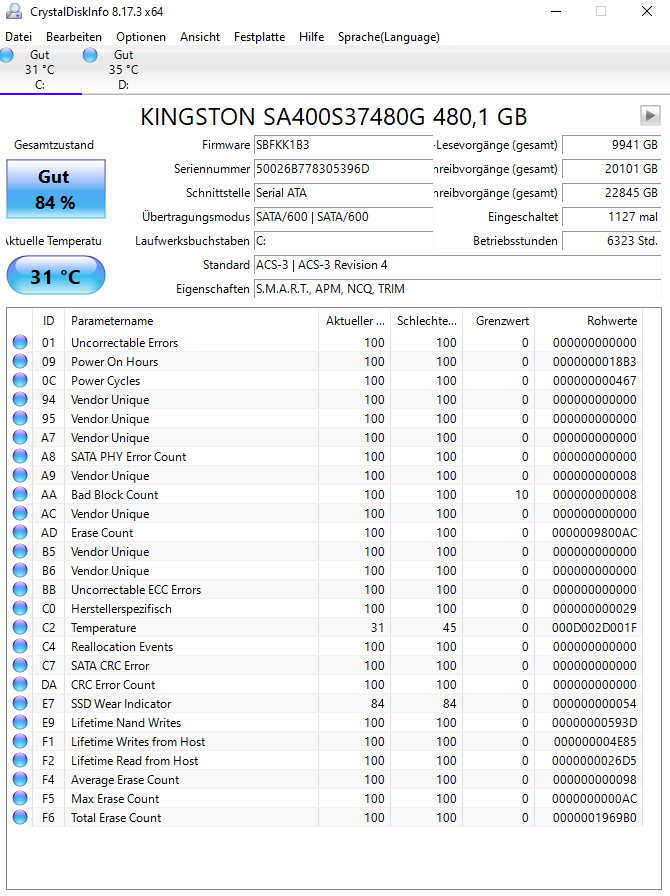Viewport: 670px width, 896px height.
Task: Click the Aktueller column header
Action: [x=354, y=321]
